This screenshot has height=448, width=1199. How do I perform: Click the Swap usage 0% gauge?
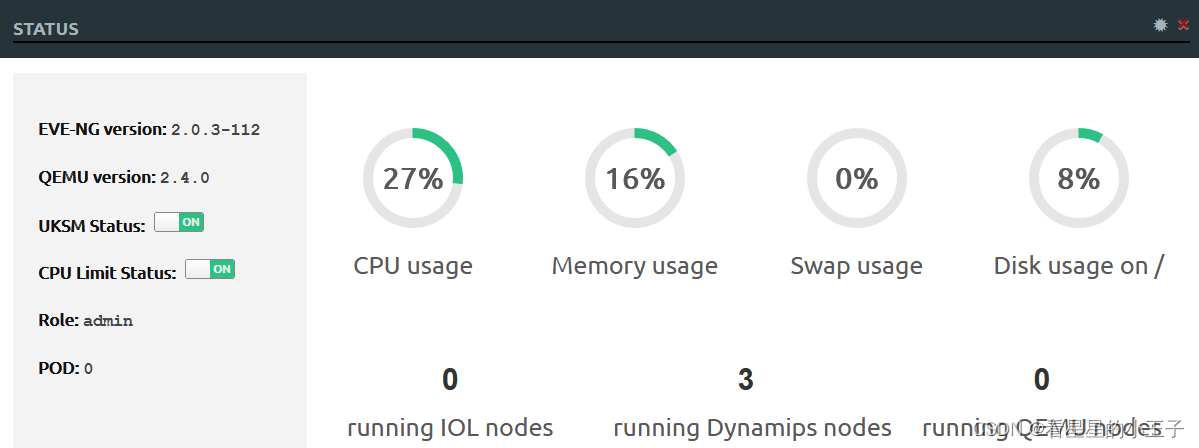coord(856,178)
